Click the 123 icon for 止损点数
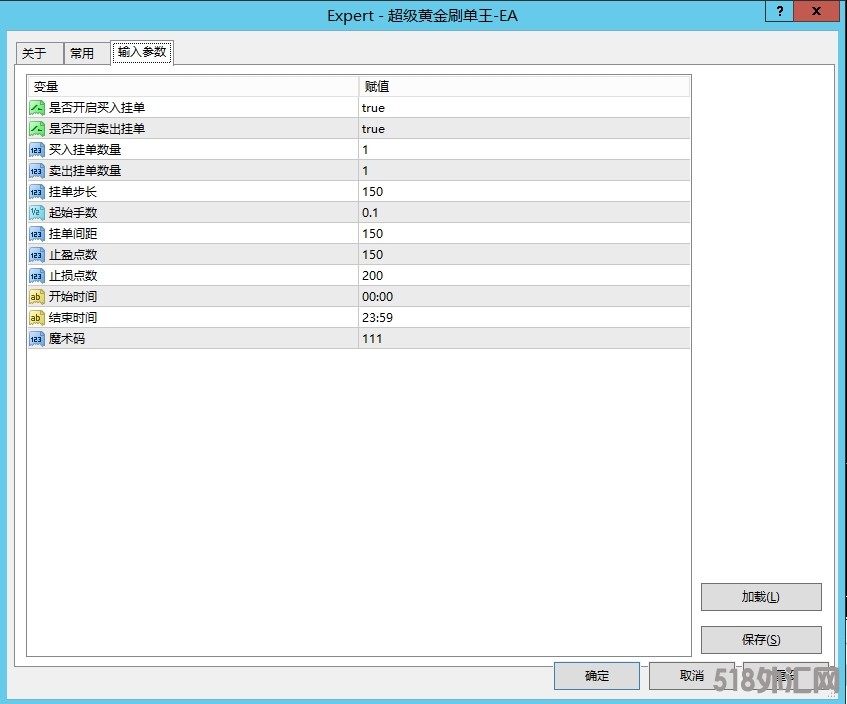 click(x=37, y=275)
